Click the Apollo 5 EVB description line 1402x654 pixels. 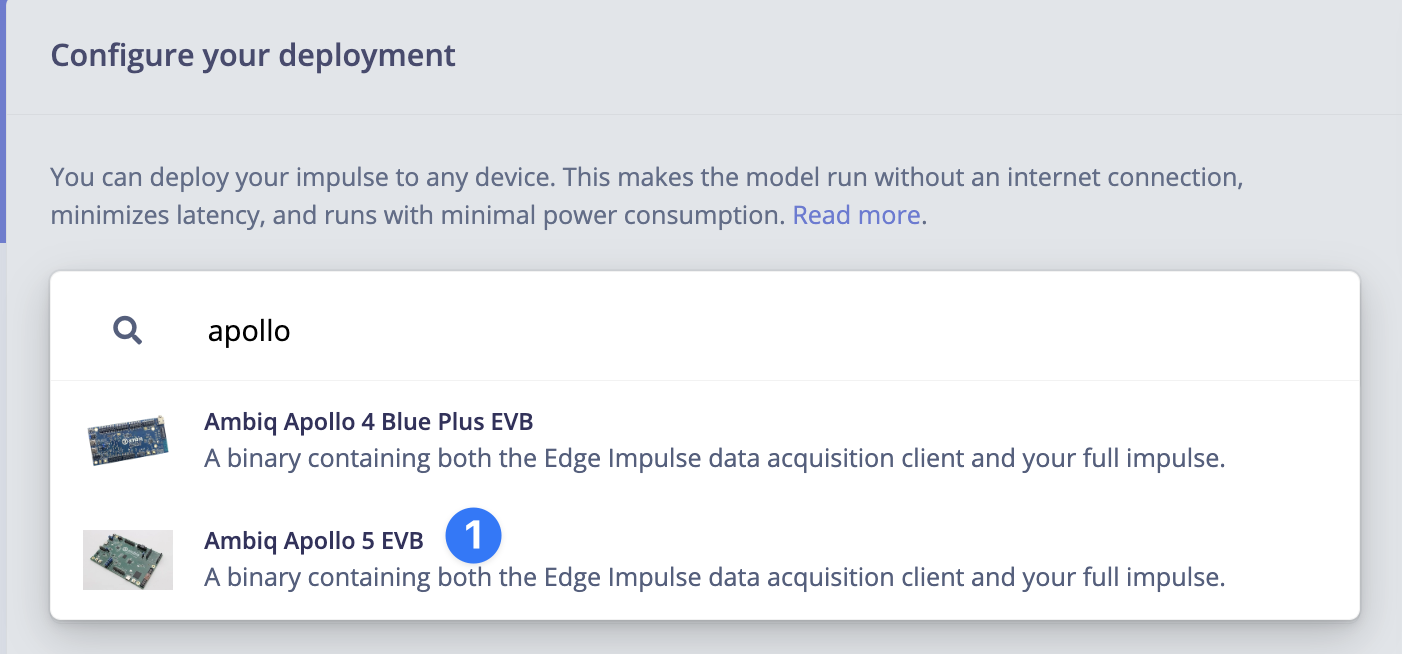coord(714,577)
